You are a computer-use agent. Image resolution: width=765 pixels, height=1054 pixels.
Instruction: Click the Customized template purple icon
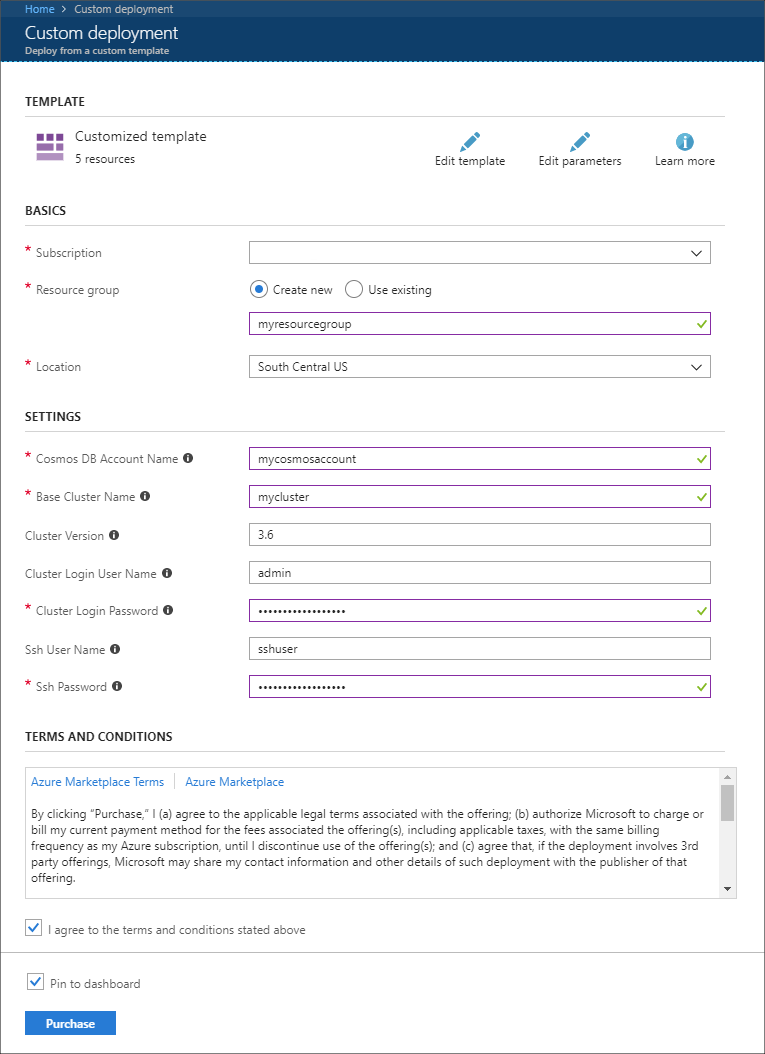click(50, 146)
